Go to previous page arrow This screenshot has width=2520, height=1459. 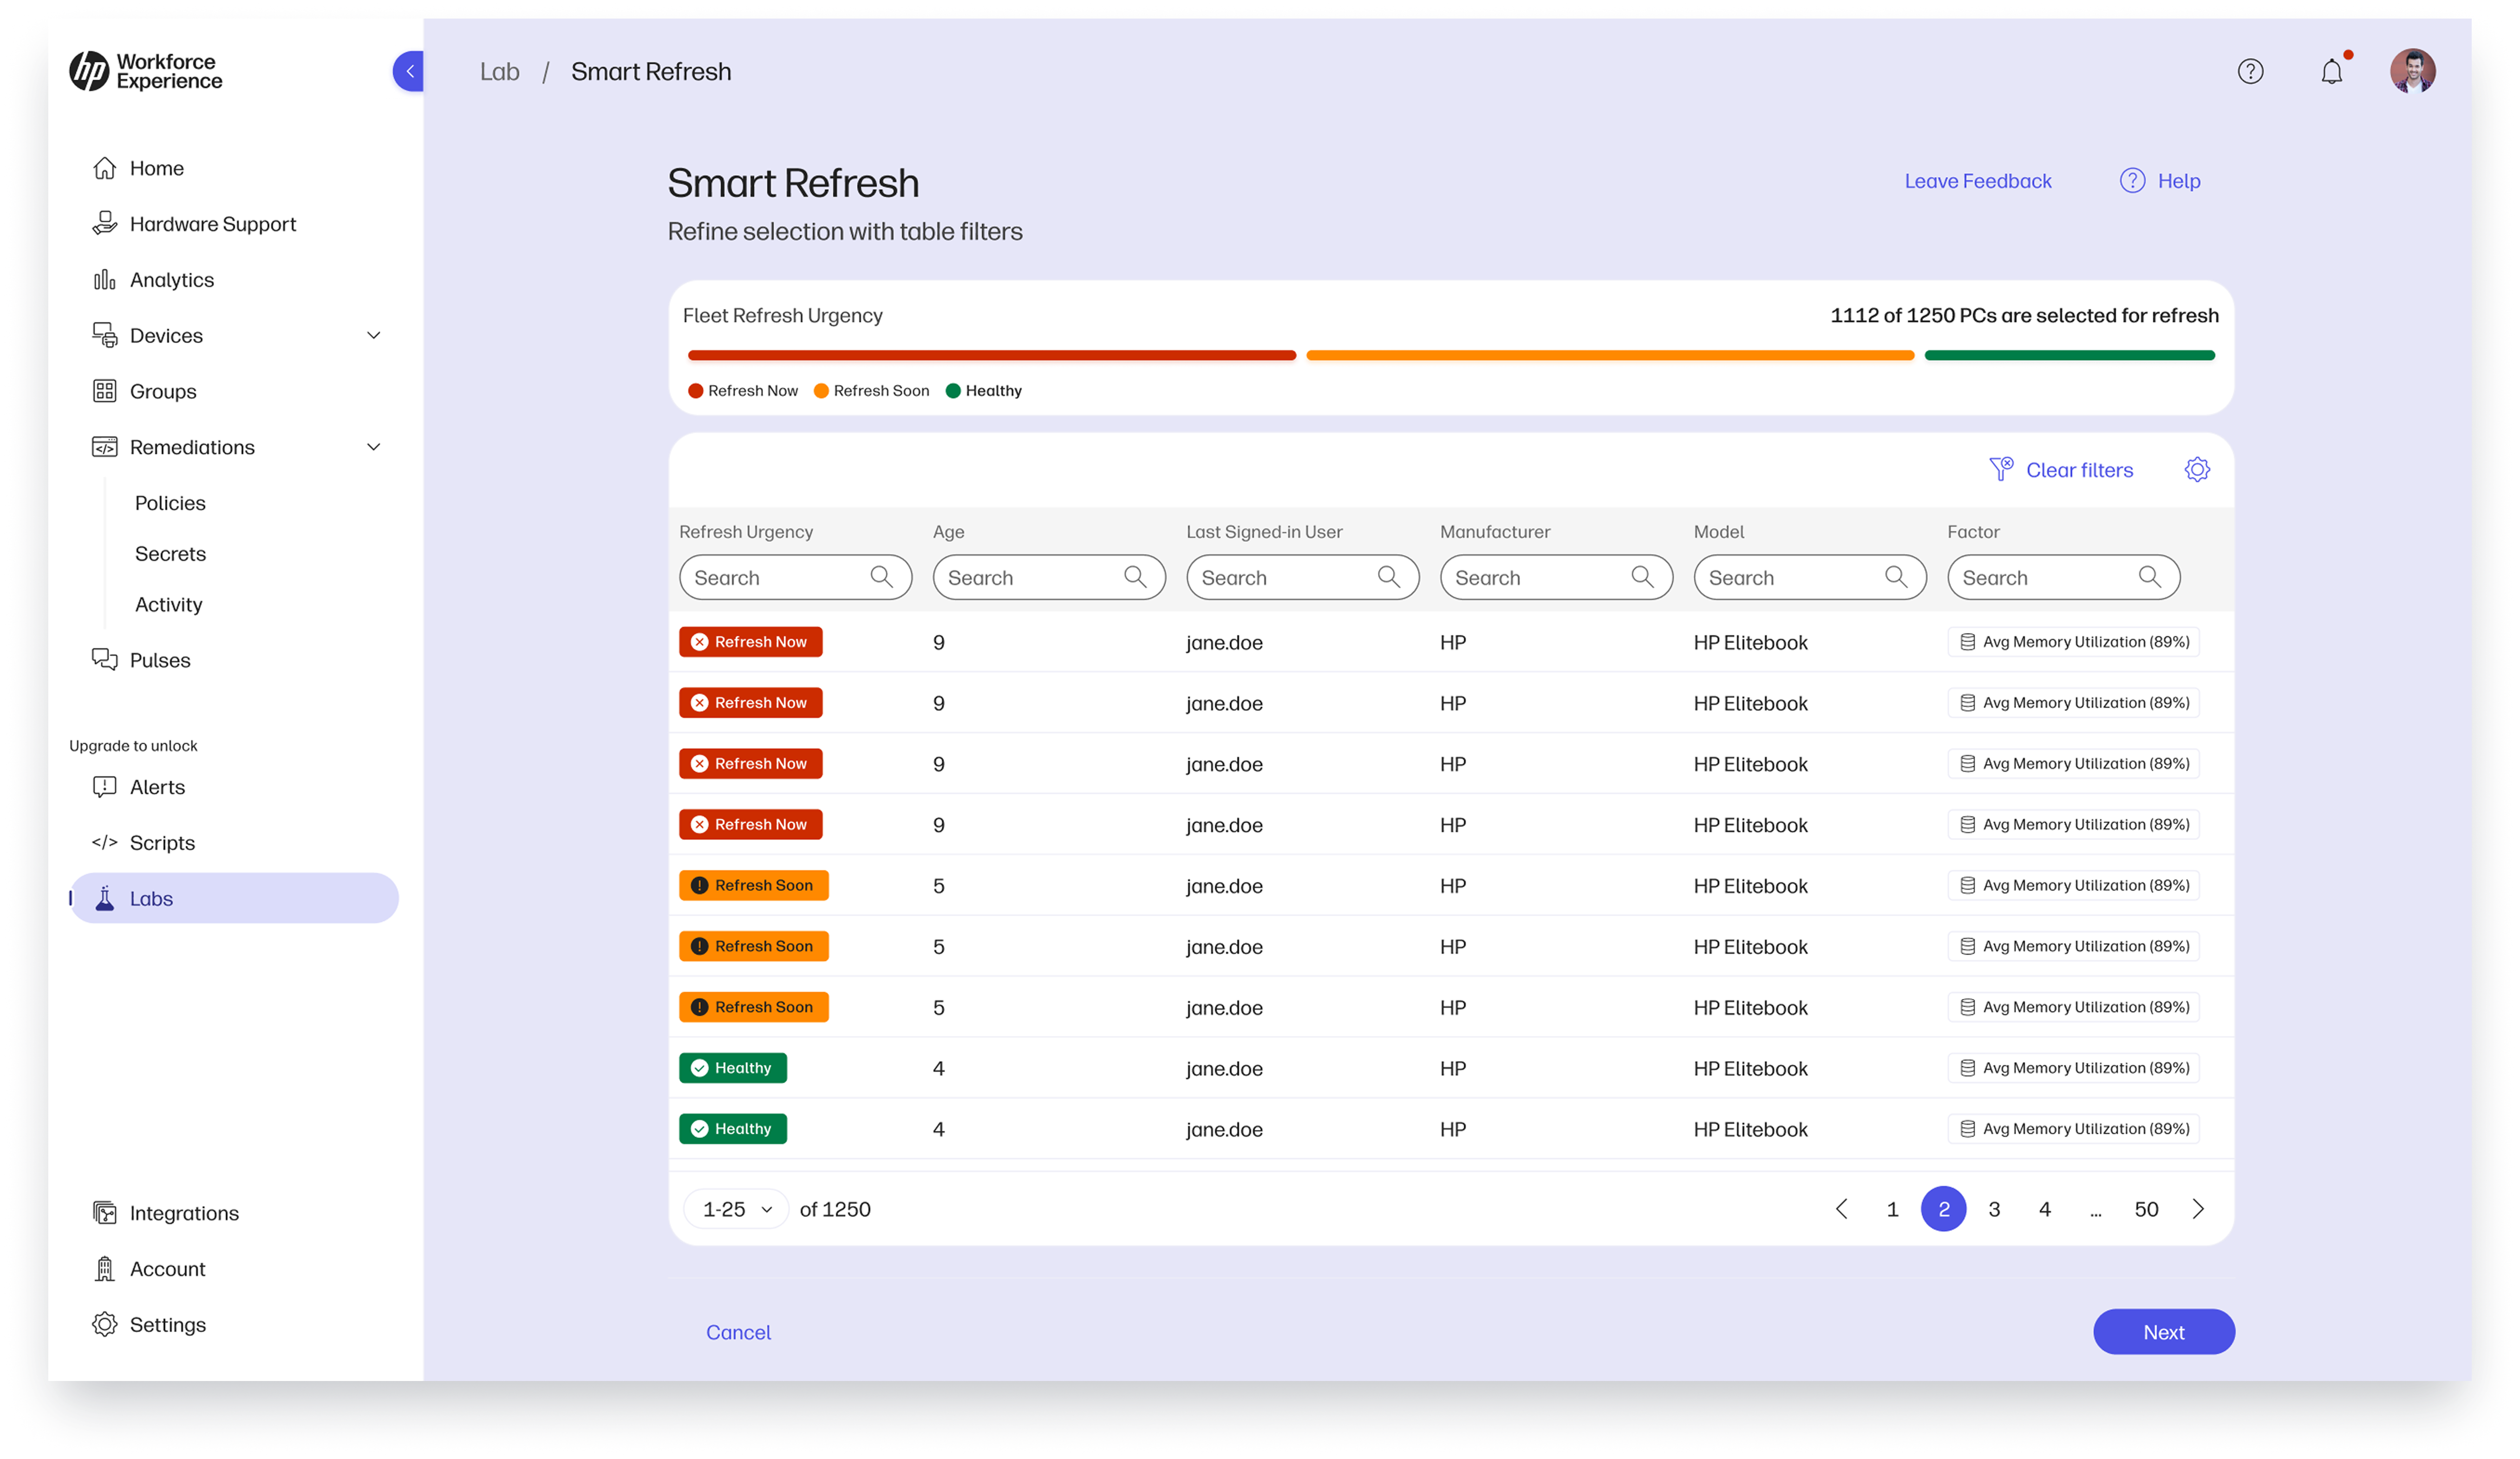pyautogui.click(x=1841, y=1210)
